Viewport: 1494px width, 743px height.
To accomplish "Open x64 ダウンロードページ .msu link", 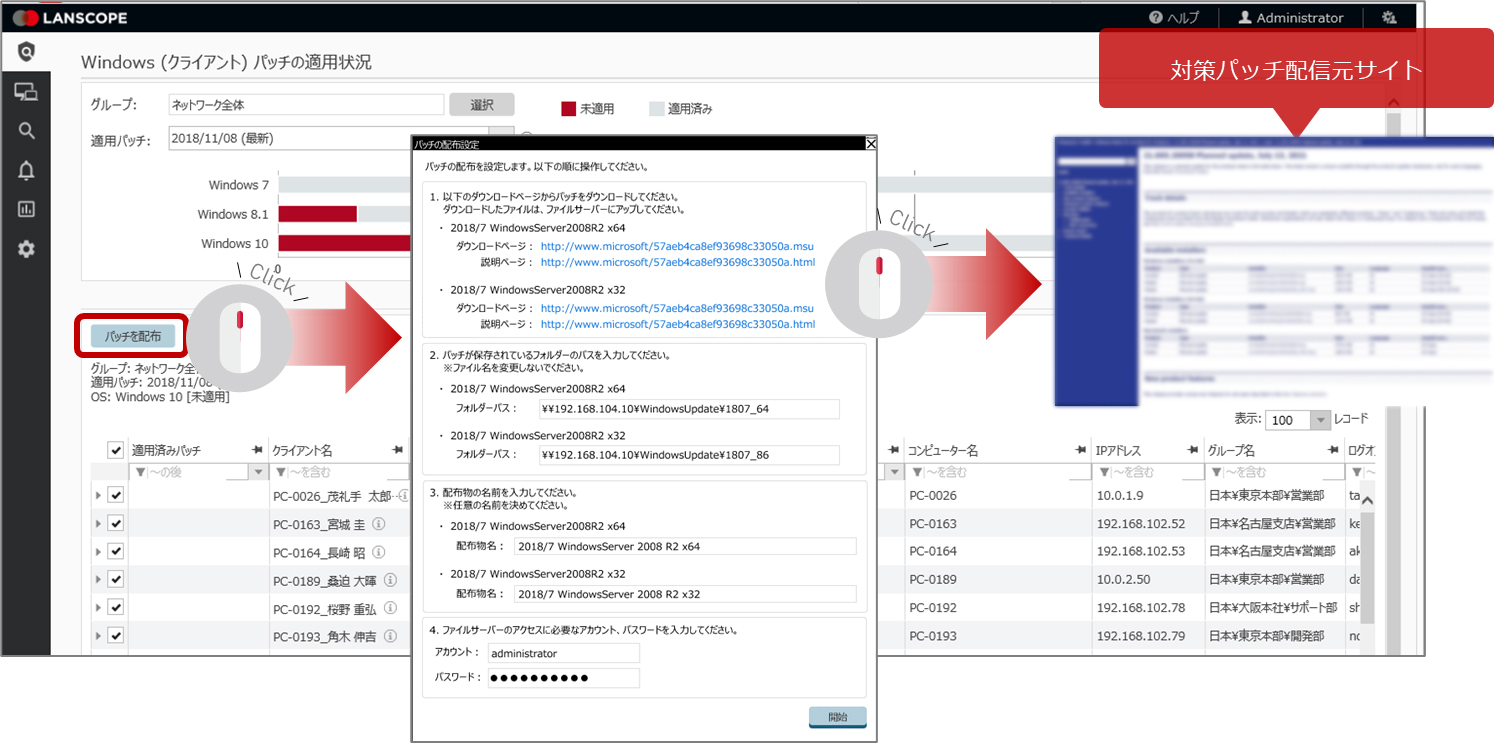I will tap(677, 245).
